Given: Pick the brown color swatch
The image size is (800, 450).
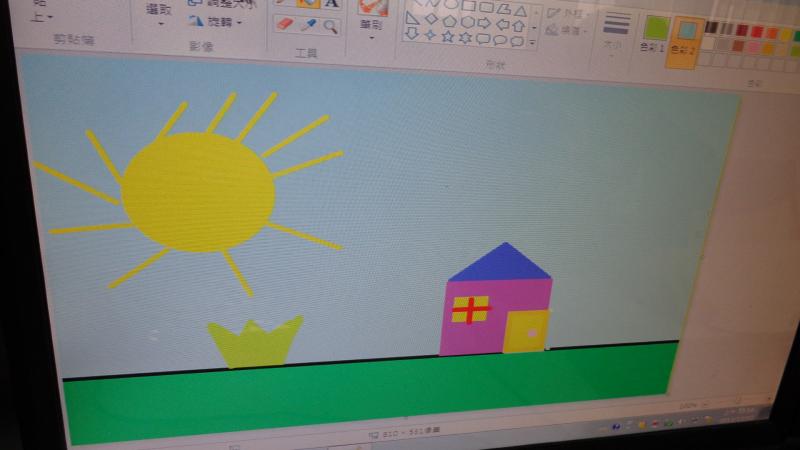Looking at the screenshot, I should click(738, 46).
